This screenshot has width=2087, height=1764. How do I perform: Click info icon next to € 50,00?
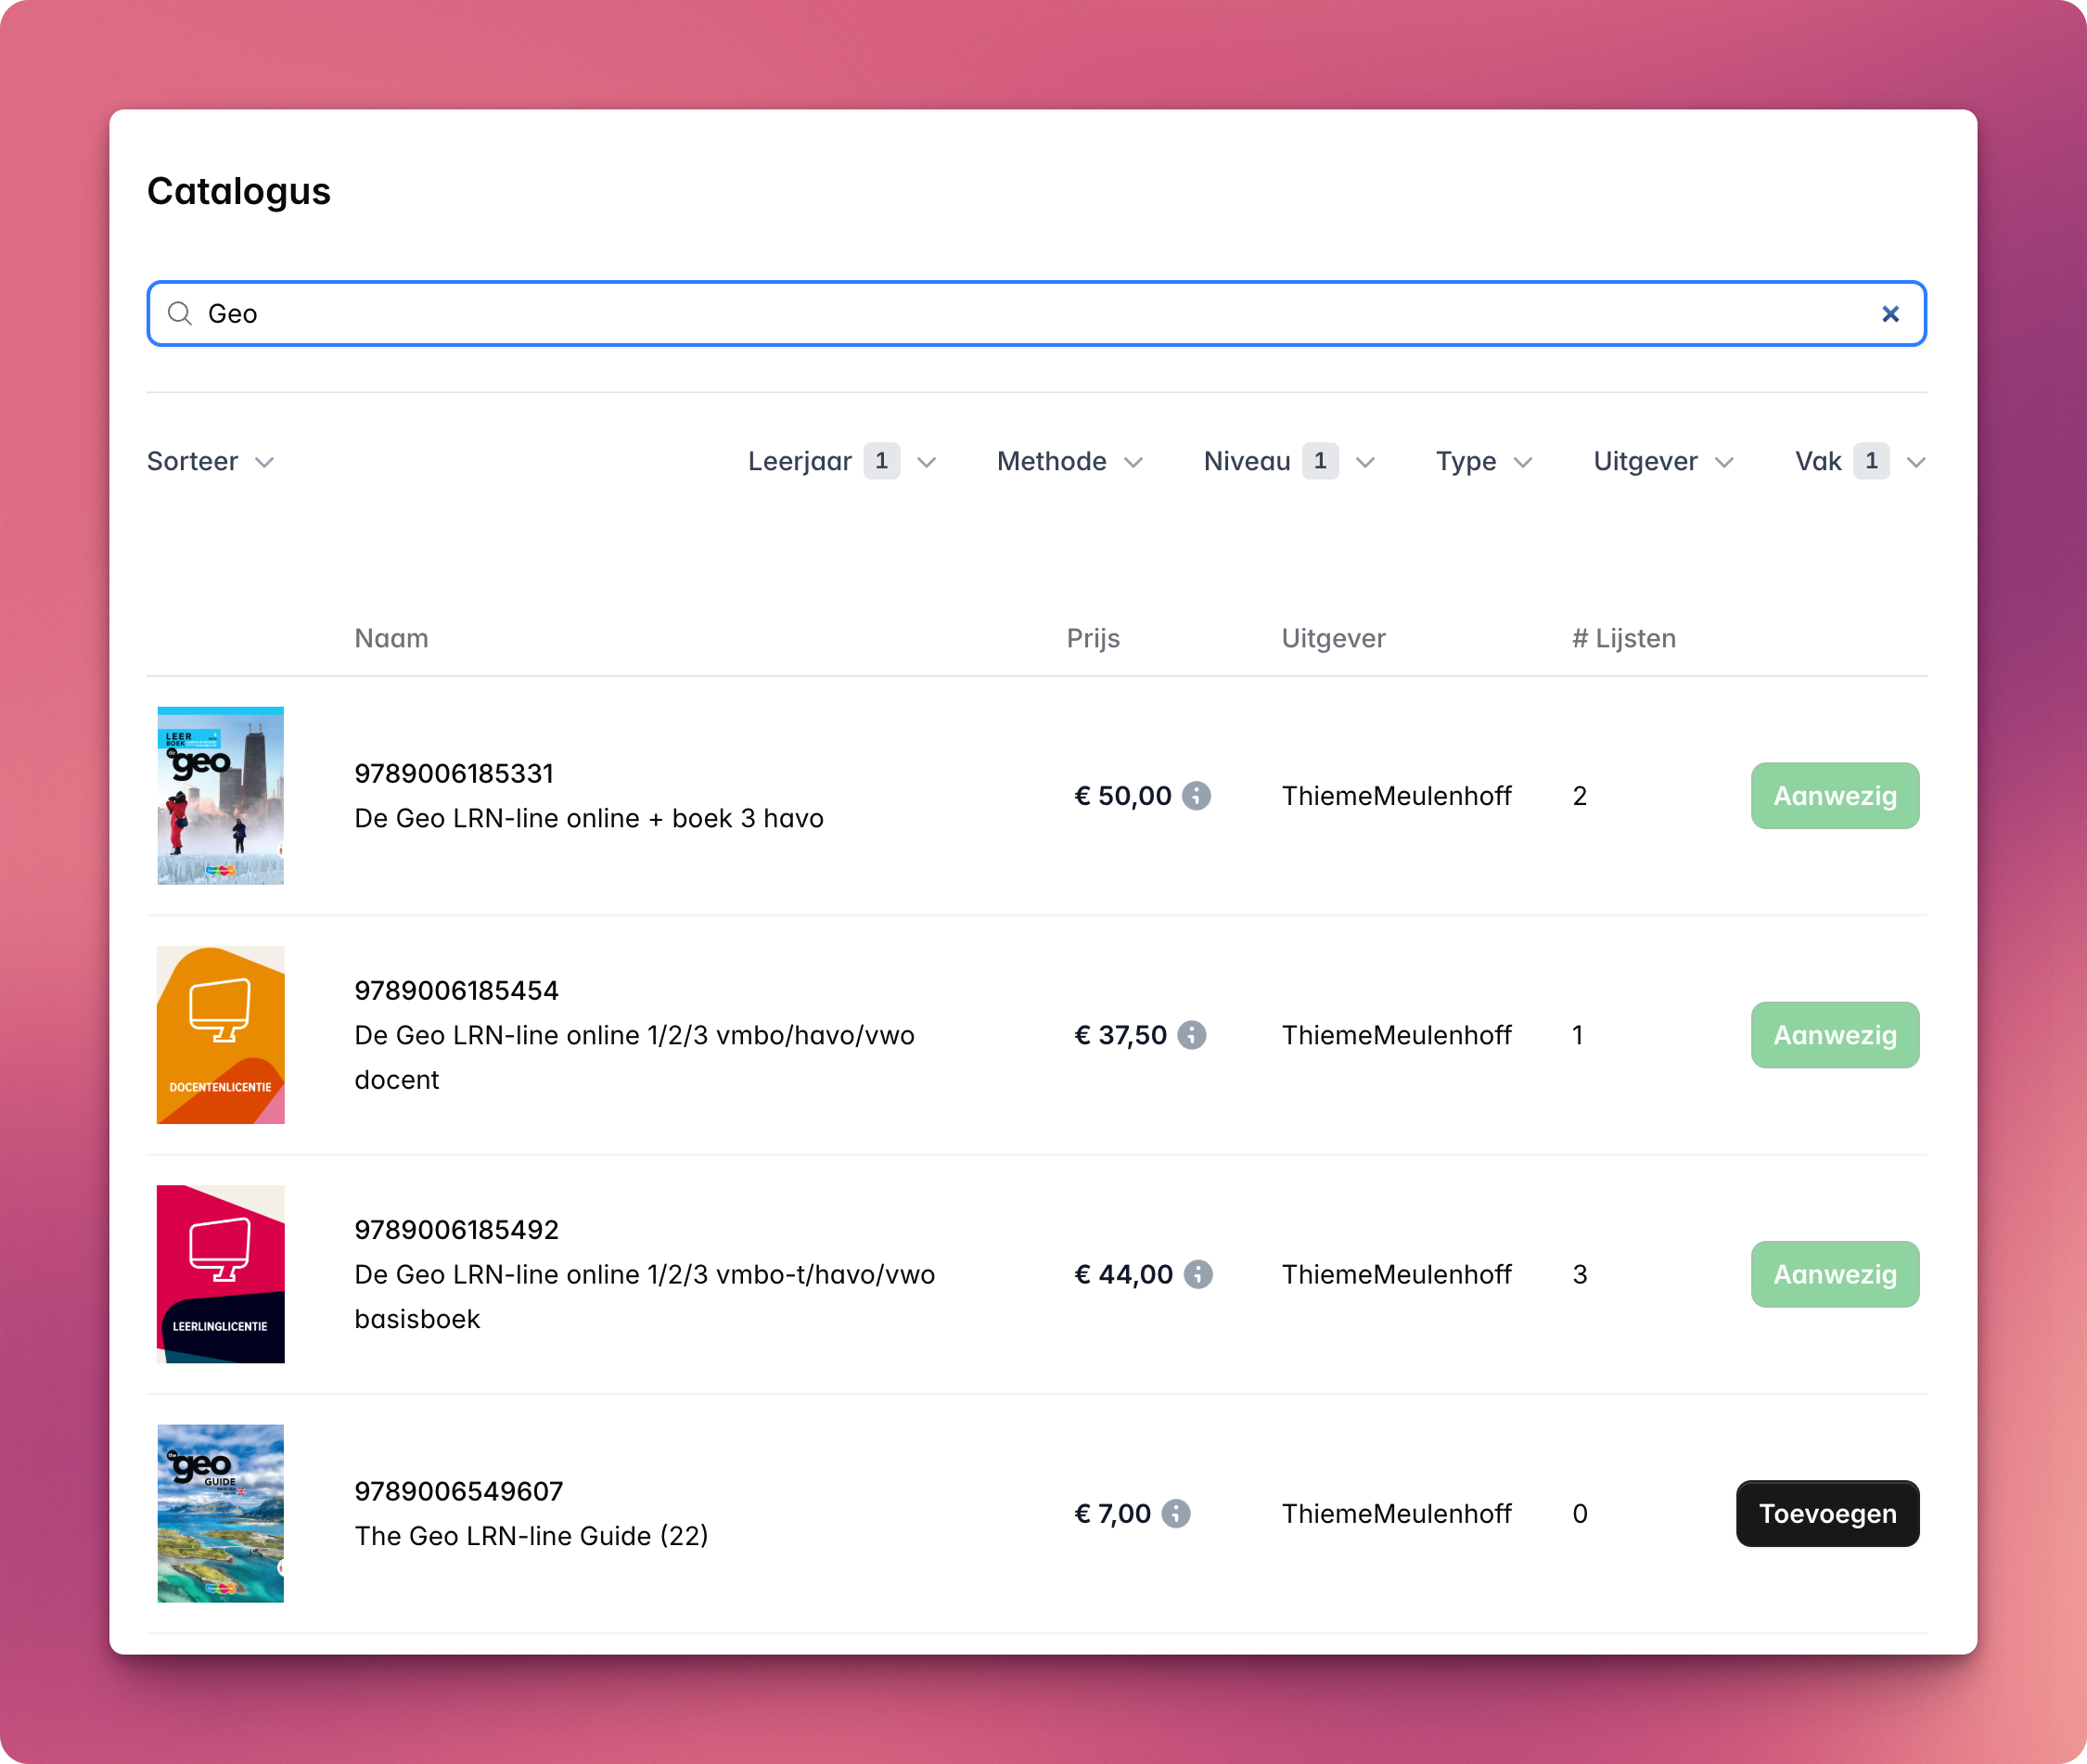pos(1196,796)
